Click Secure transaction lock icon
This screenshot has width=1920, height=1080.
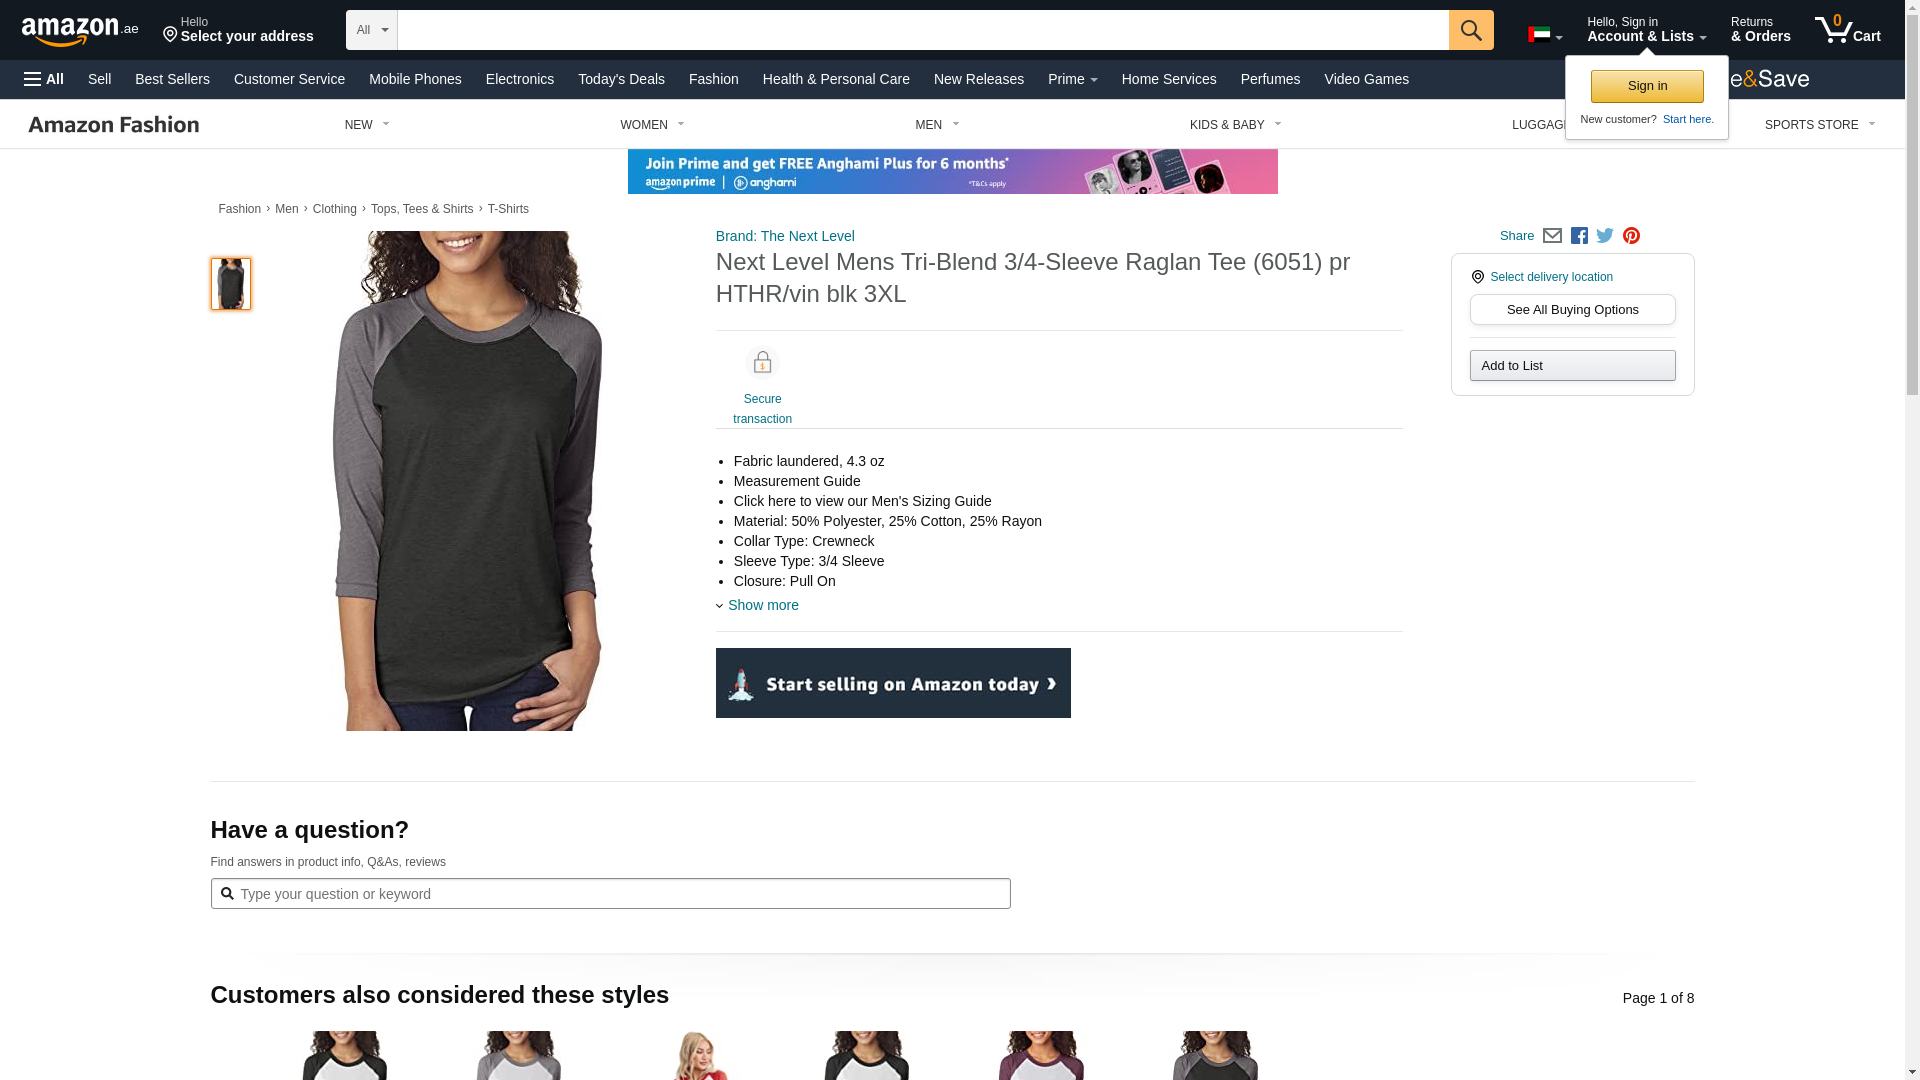click(x=762, y=363)
